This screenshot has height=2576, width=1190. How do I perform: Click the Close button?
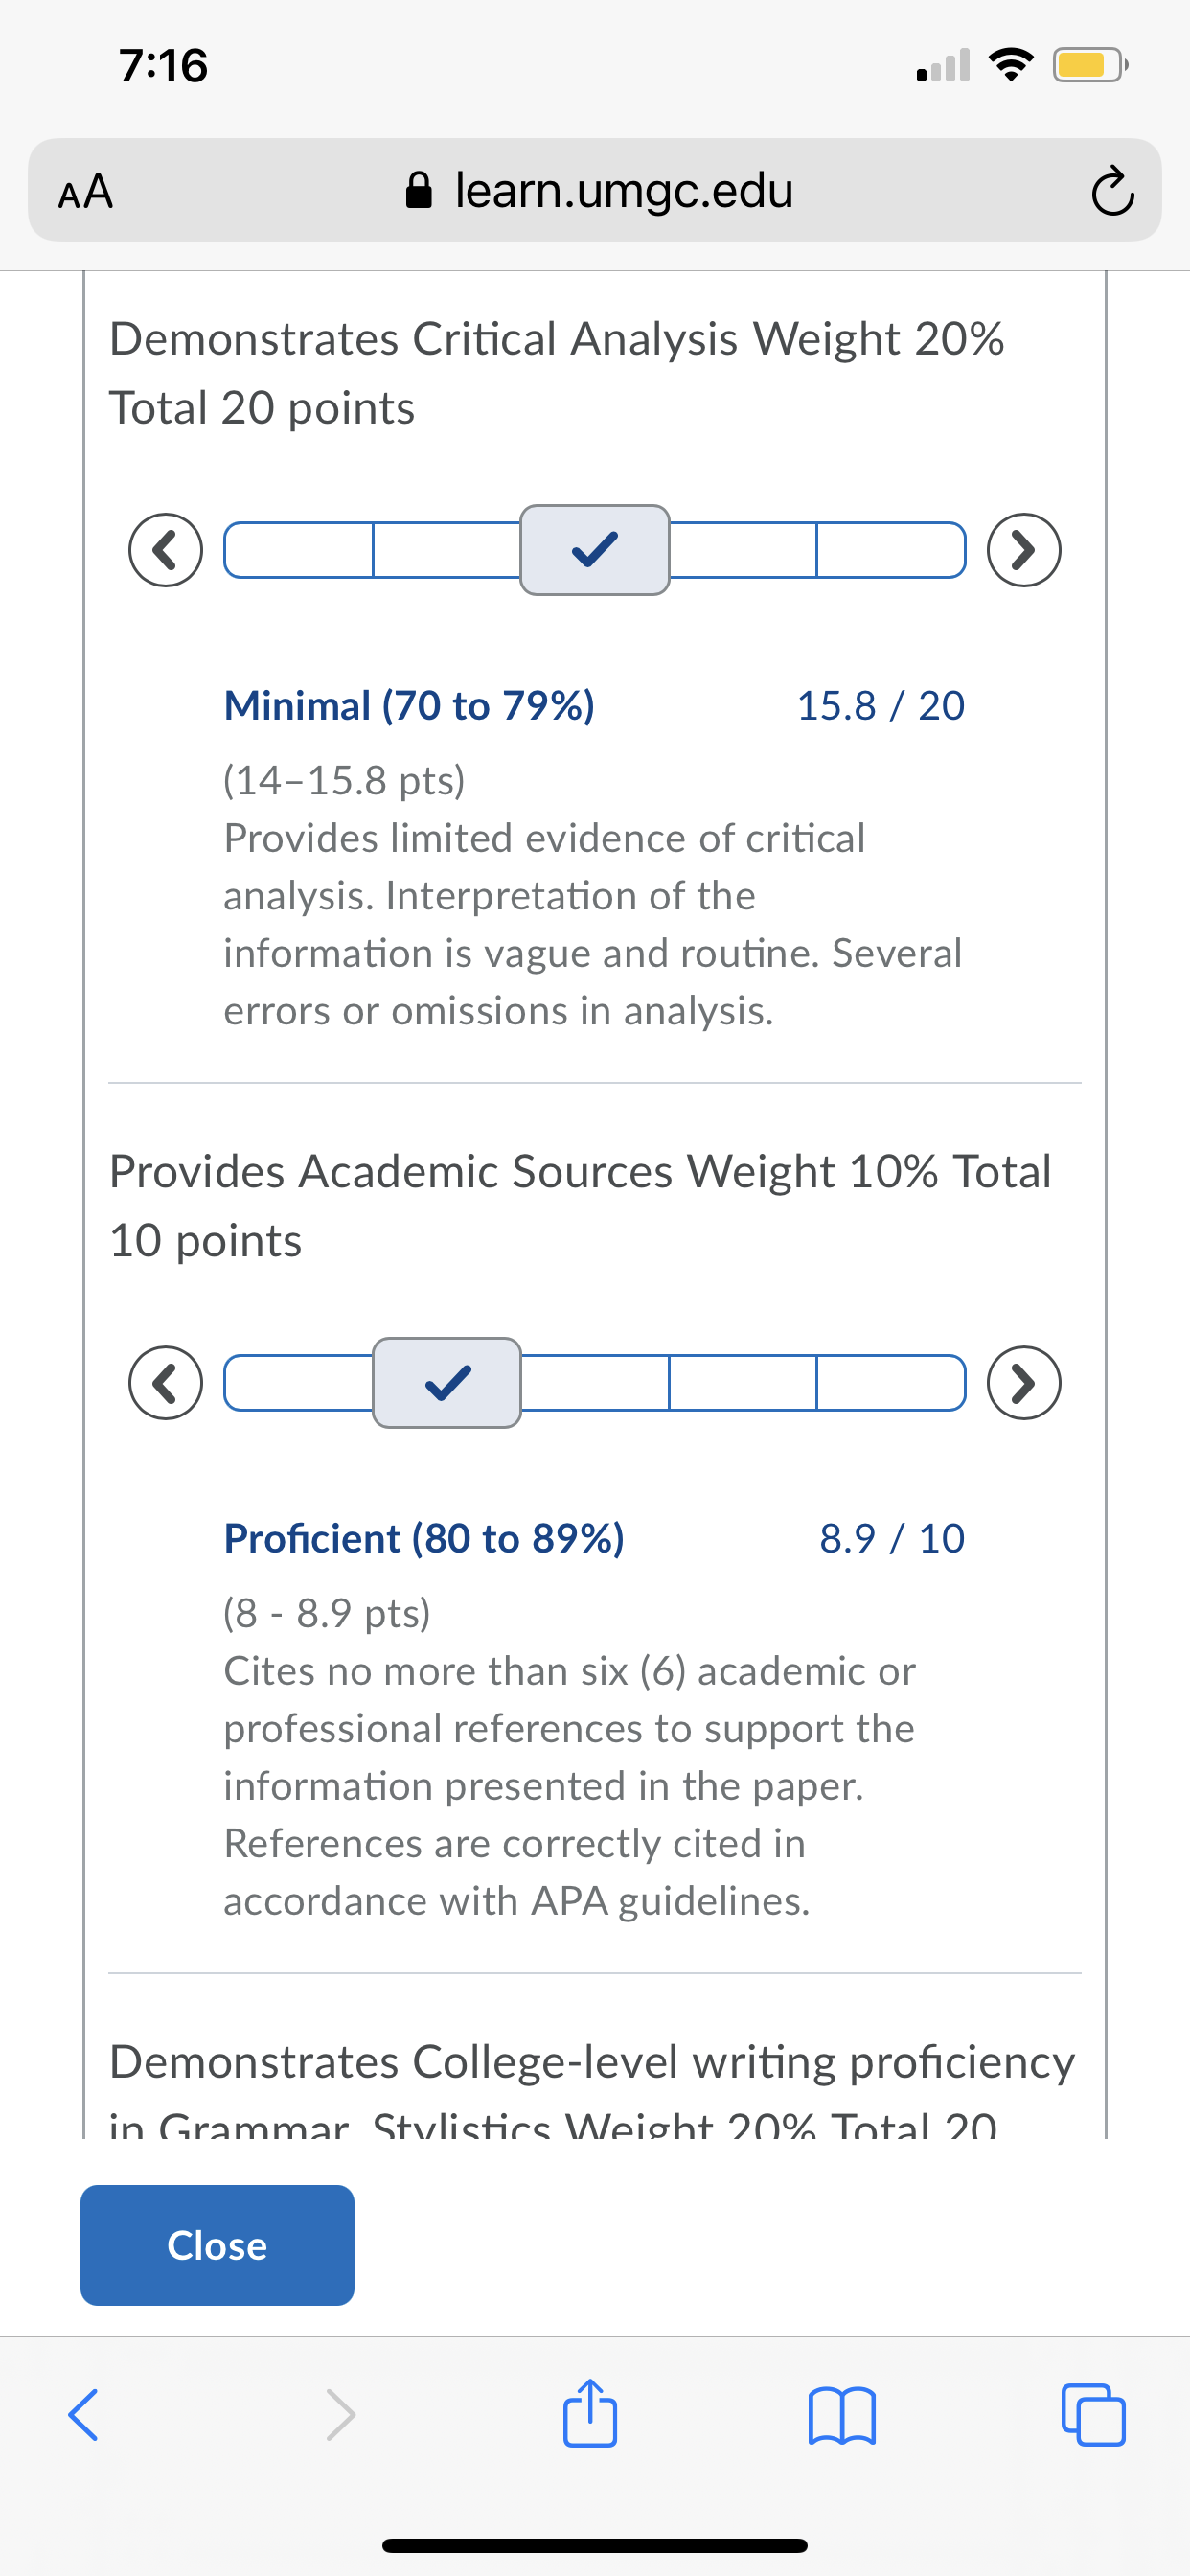217,2245
